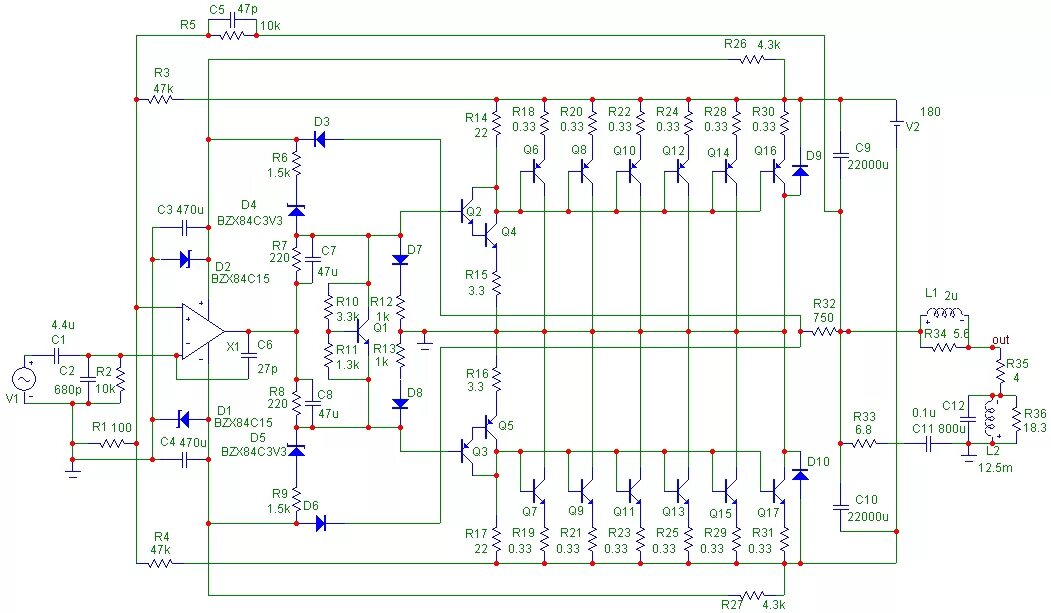
Task: Select the V1 AC voltage source
Action: [21, 380]
